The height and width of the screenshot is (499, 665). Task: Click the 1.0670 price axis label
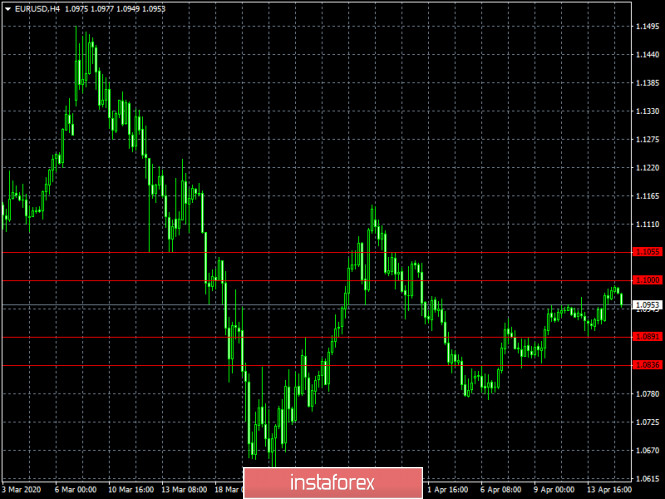coord(648,450)
